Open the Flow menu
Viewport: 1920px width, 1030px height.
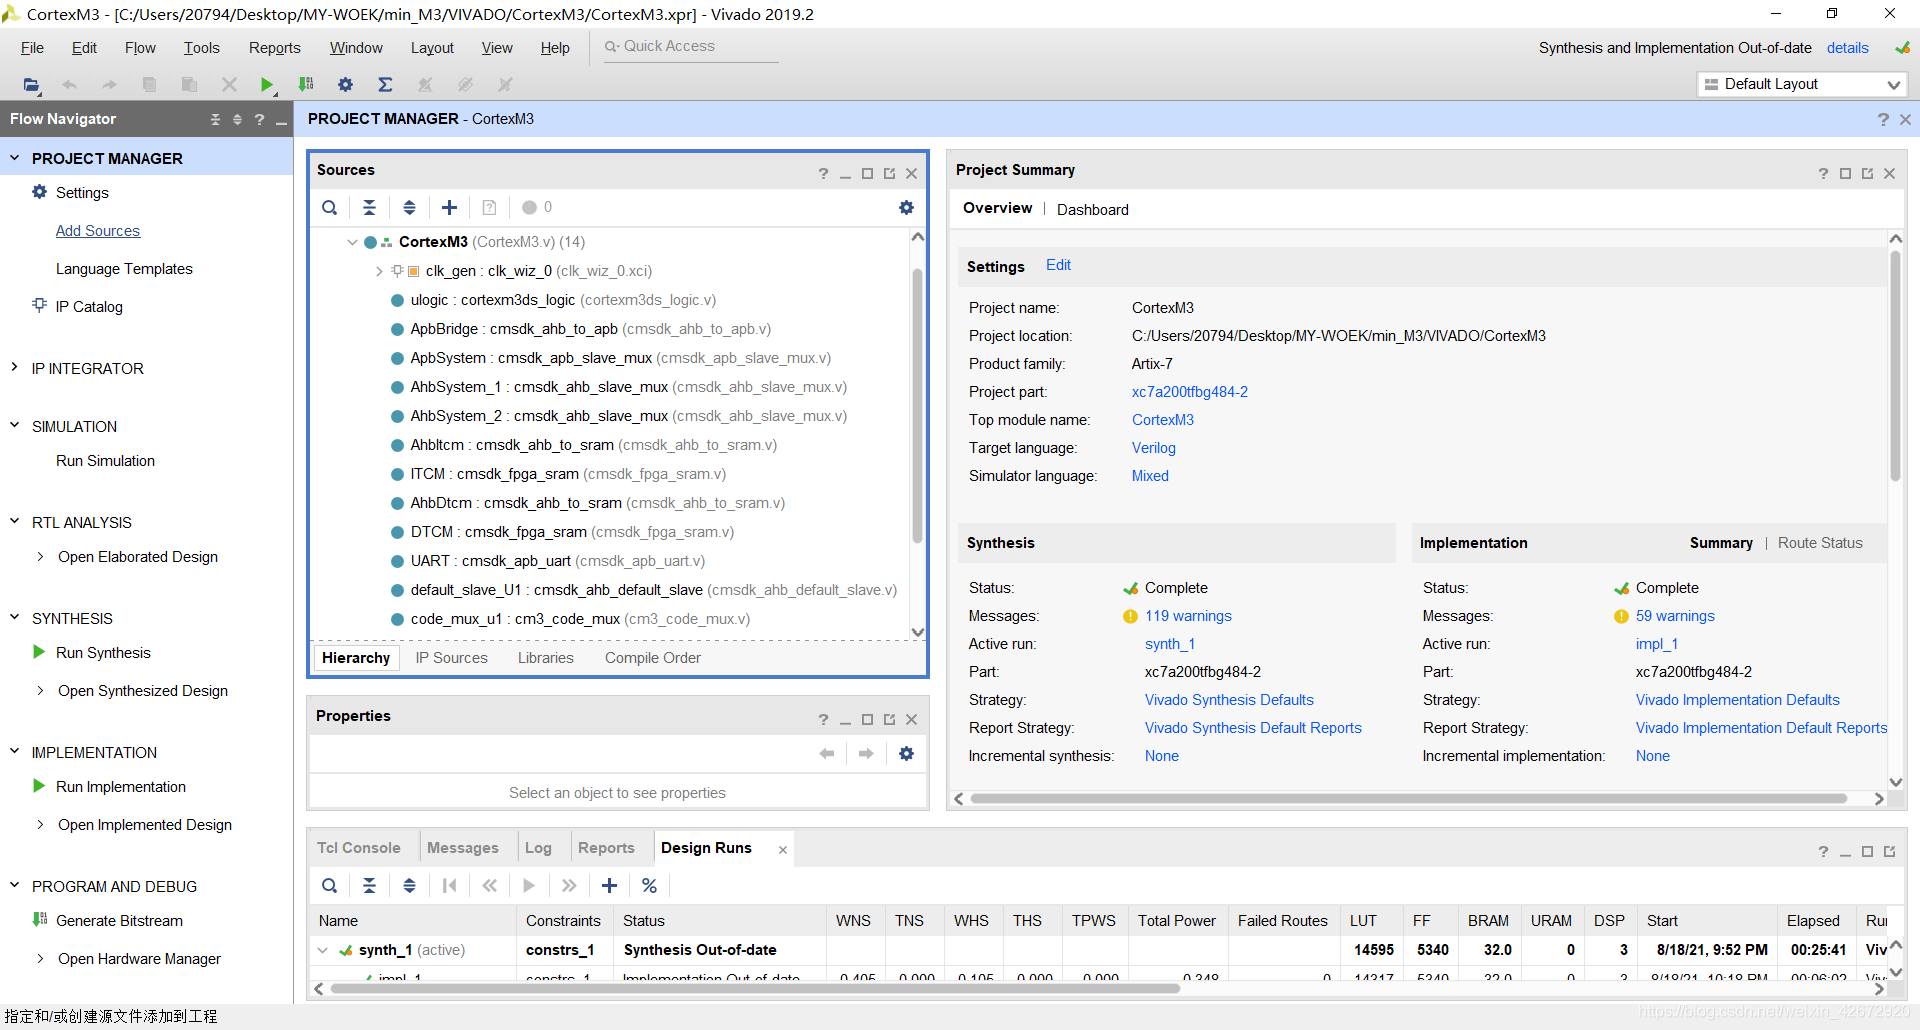point(140,48)
